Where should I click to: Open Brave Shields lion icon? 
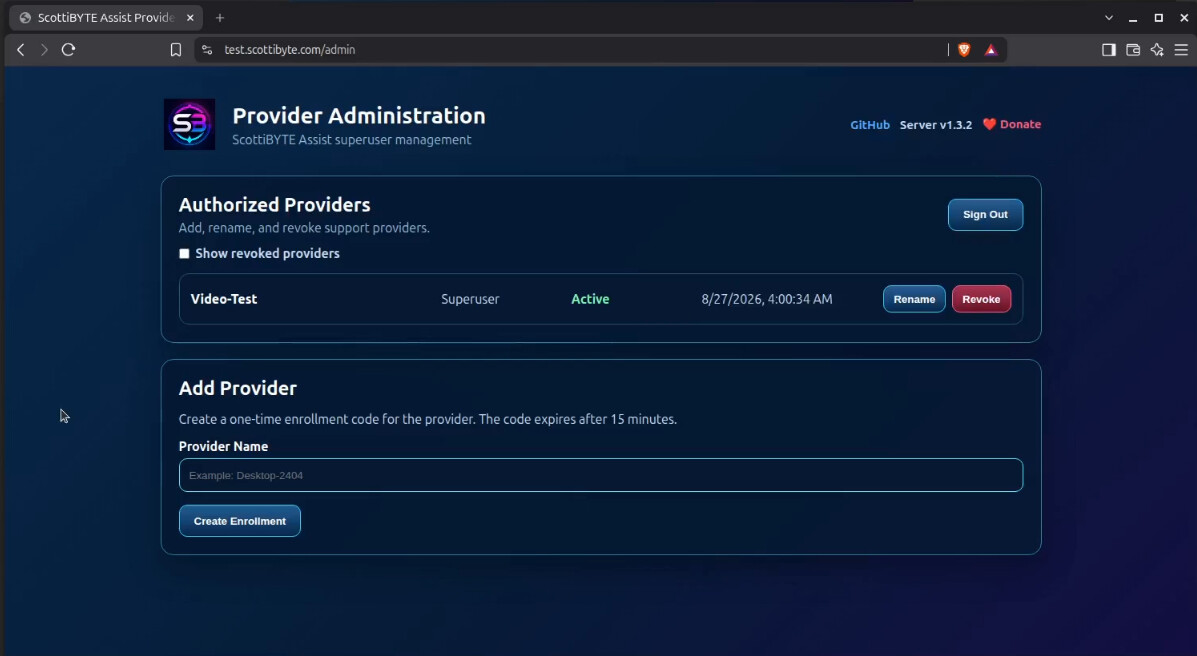(964, 50)
